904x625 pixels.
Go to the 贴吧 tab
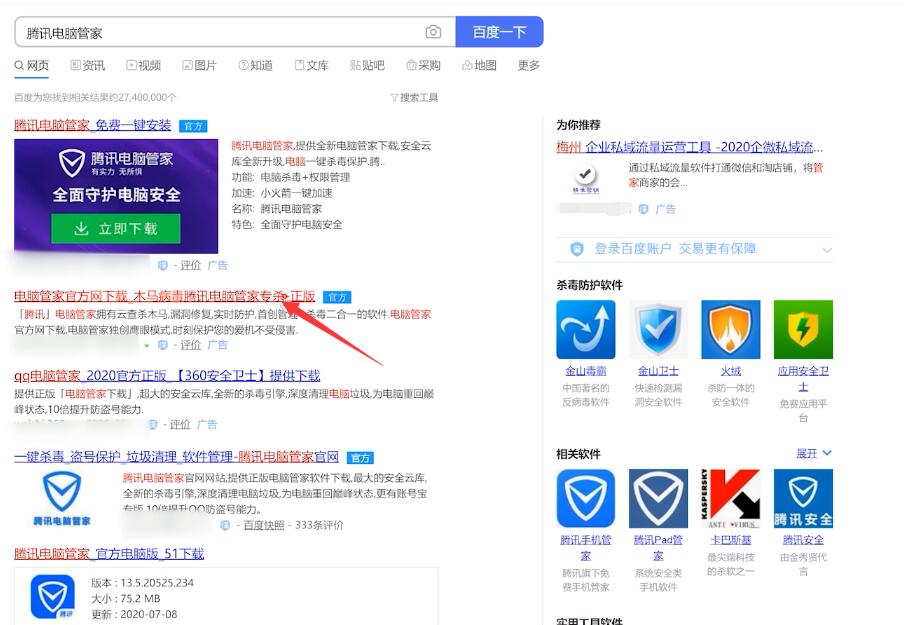[x=367, y=66]
